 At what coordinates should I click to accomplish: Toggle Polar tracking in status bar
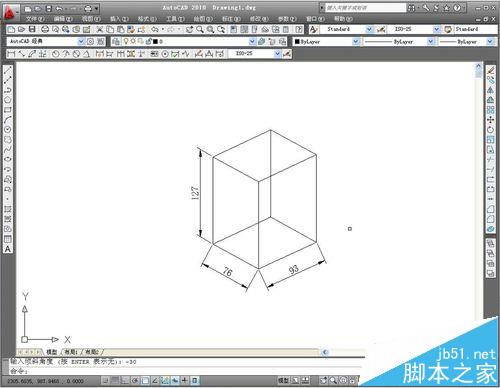[x=135, y=380]
